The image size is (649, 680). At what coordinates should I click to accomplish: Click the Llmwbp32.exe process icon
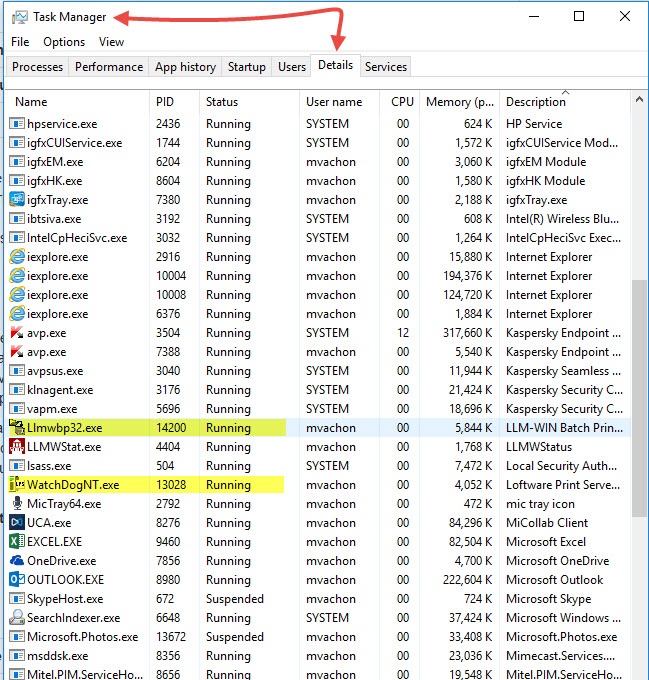coord(17,428)
